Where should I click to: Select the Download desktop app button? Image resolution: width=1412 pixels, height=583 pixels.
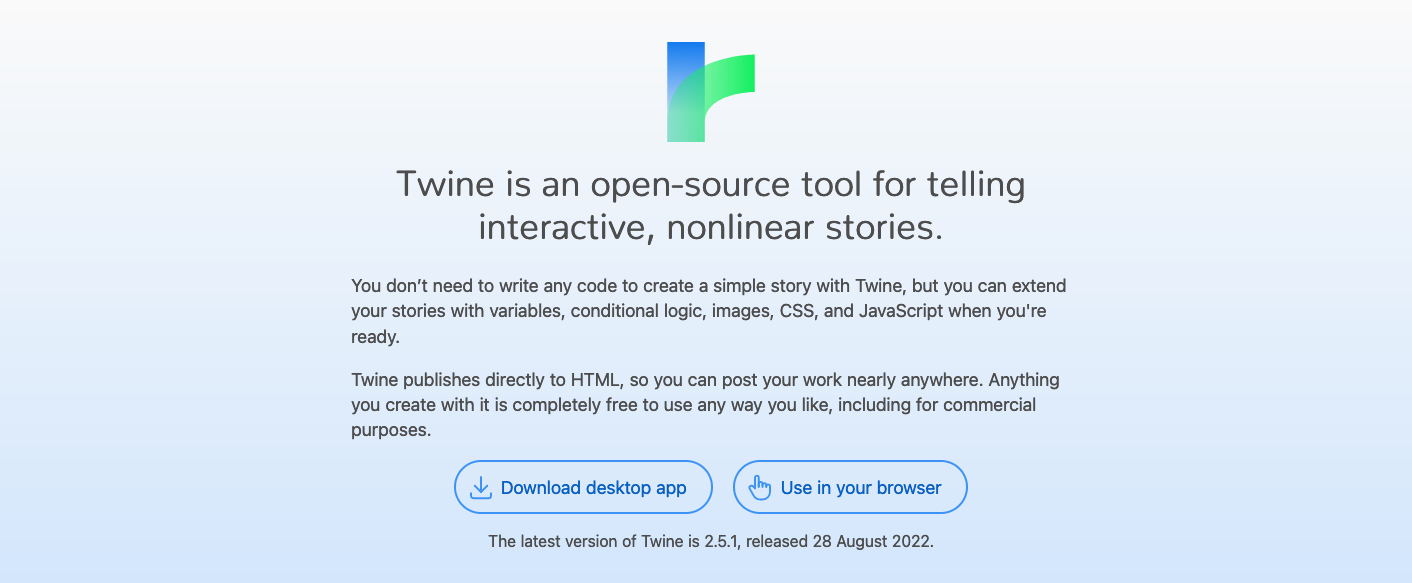(x=583, y=487)
